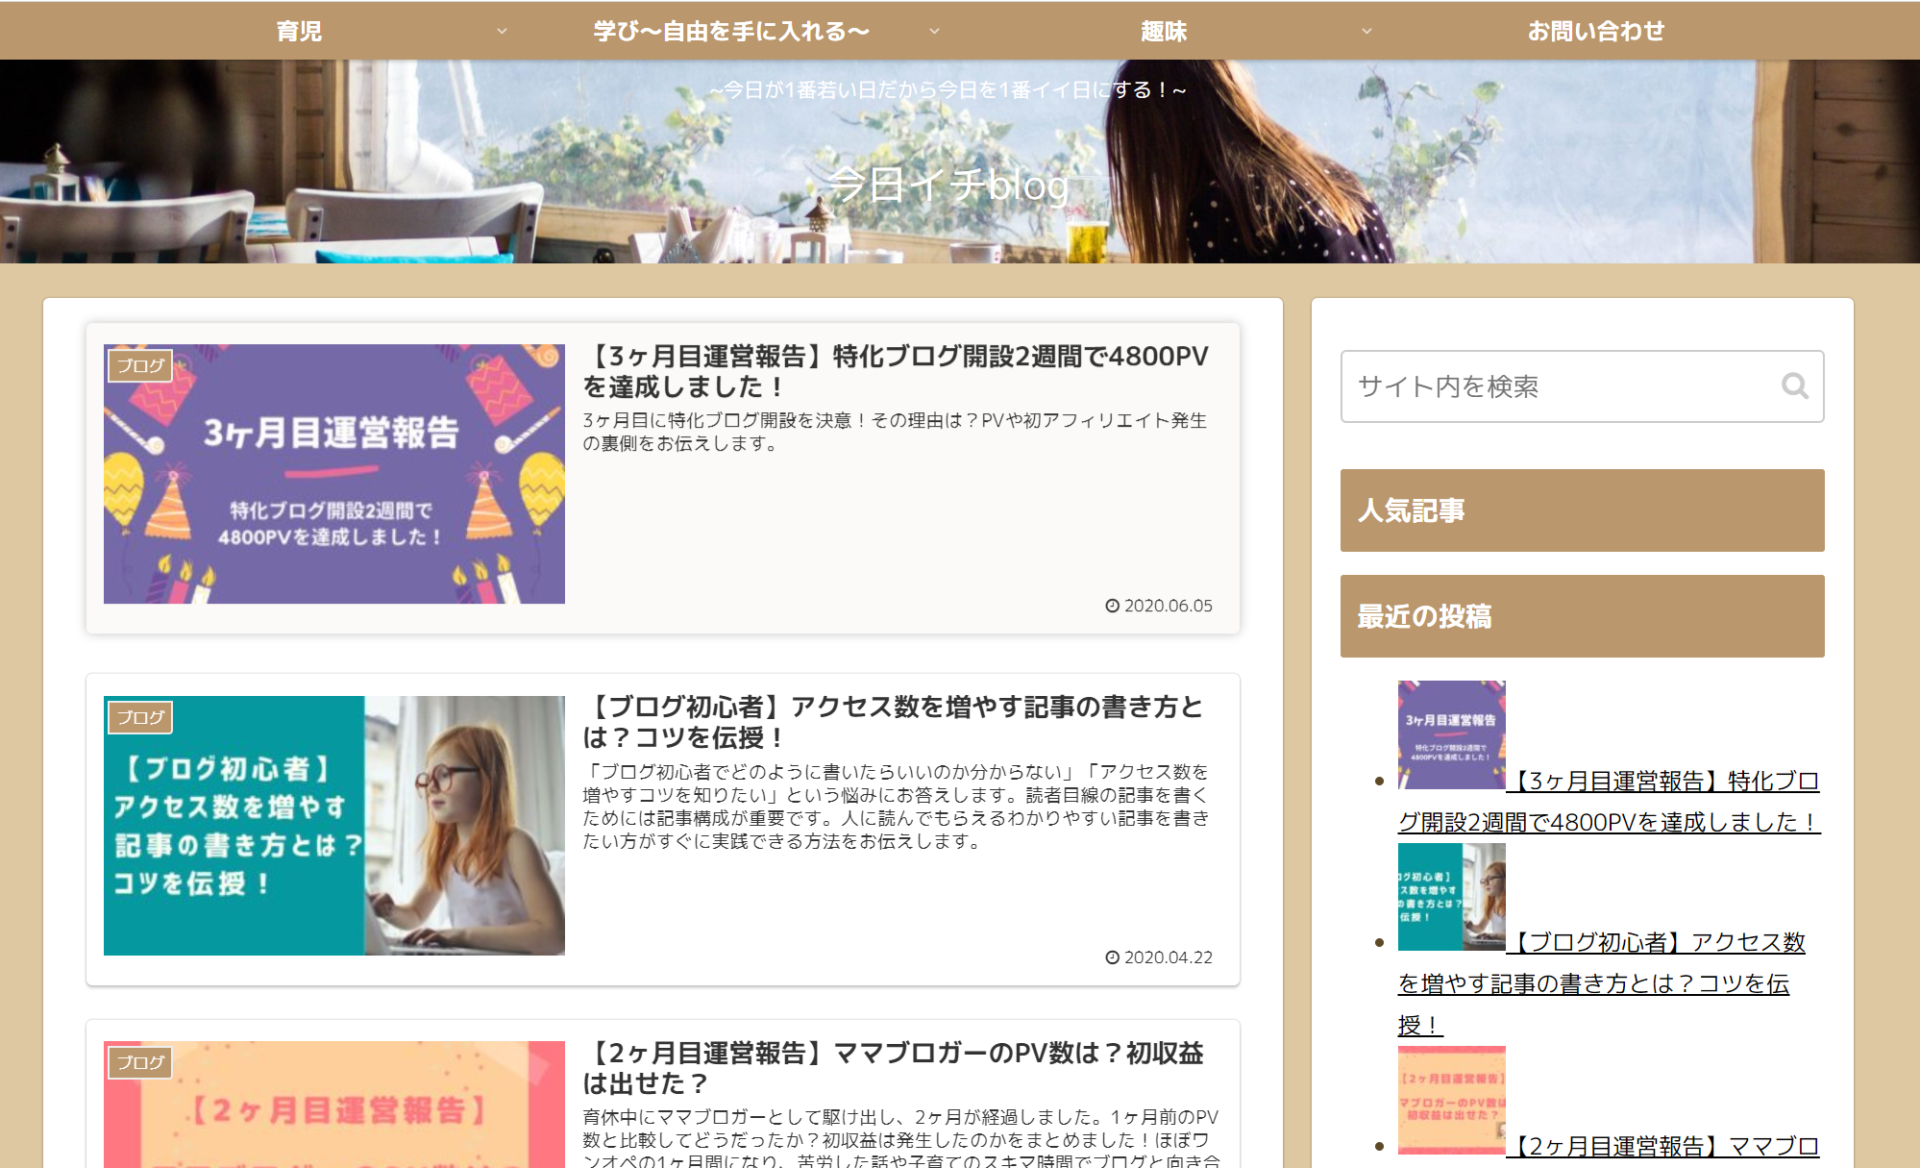Expand the 育児 dropdown chevron
Image resolution: width=1920 pixels, height=1168 pixels.
tap(502, 31)
